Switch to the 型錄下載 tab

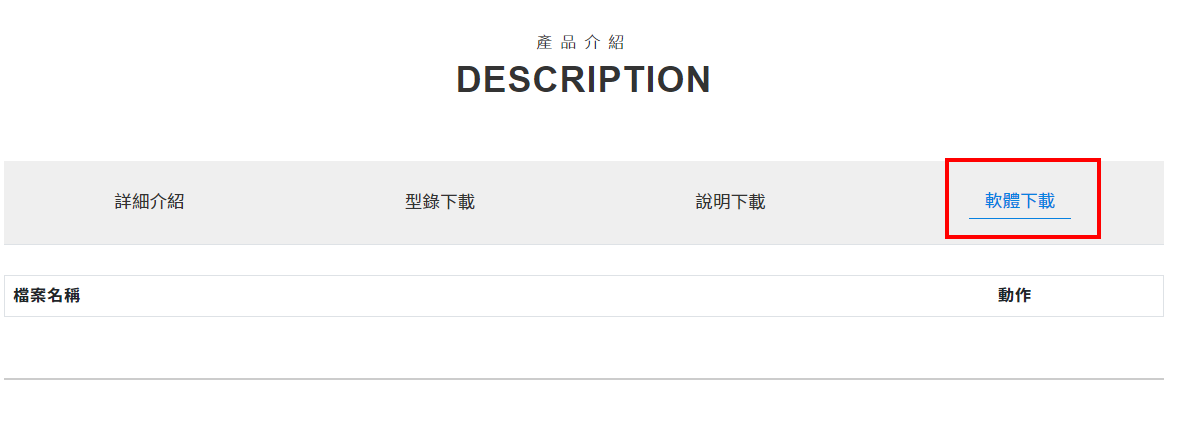tap(439, 202)
